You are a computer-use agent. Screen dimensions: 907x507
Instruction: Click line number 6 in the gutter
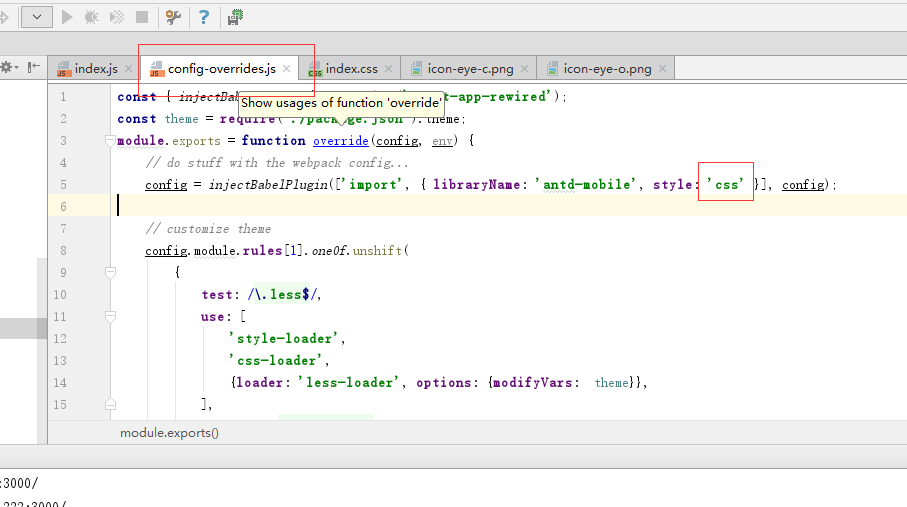(x=63, y=207)
